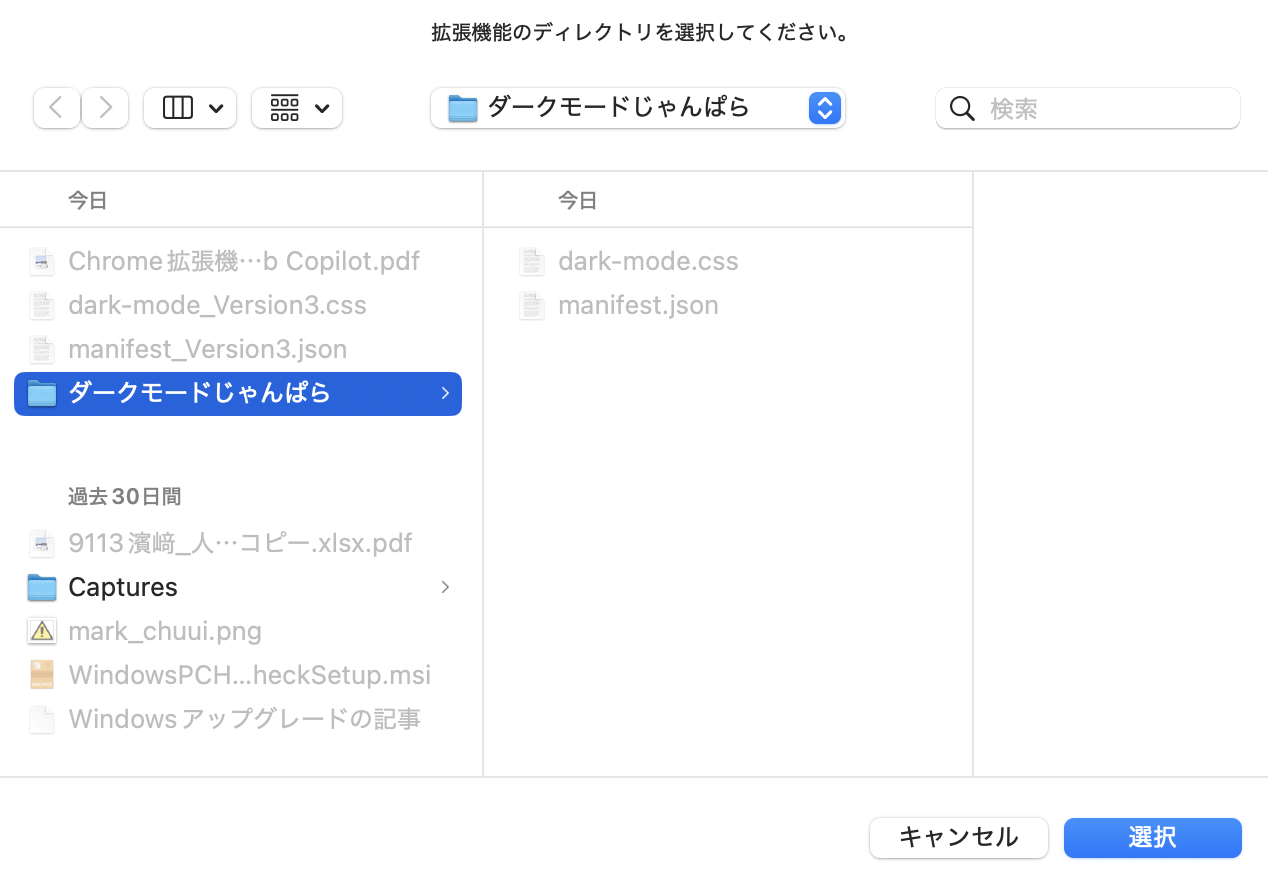Screen dimensions: 1268x896
Task: Click the Windowsアップグレードの記事 document icon
Action: click(x=42, y=719)
